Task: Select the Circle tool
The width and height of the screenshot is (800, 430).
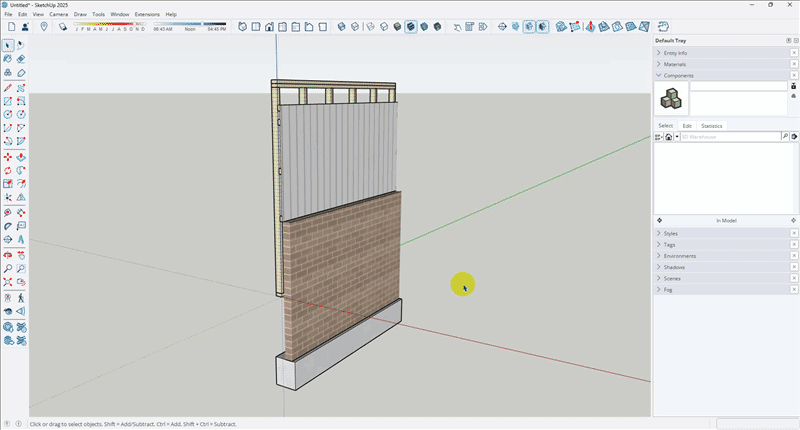Action: pos(8,115)
